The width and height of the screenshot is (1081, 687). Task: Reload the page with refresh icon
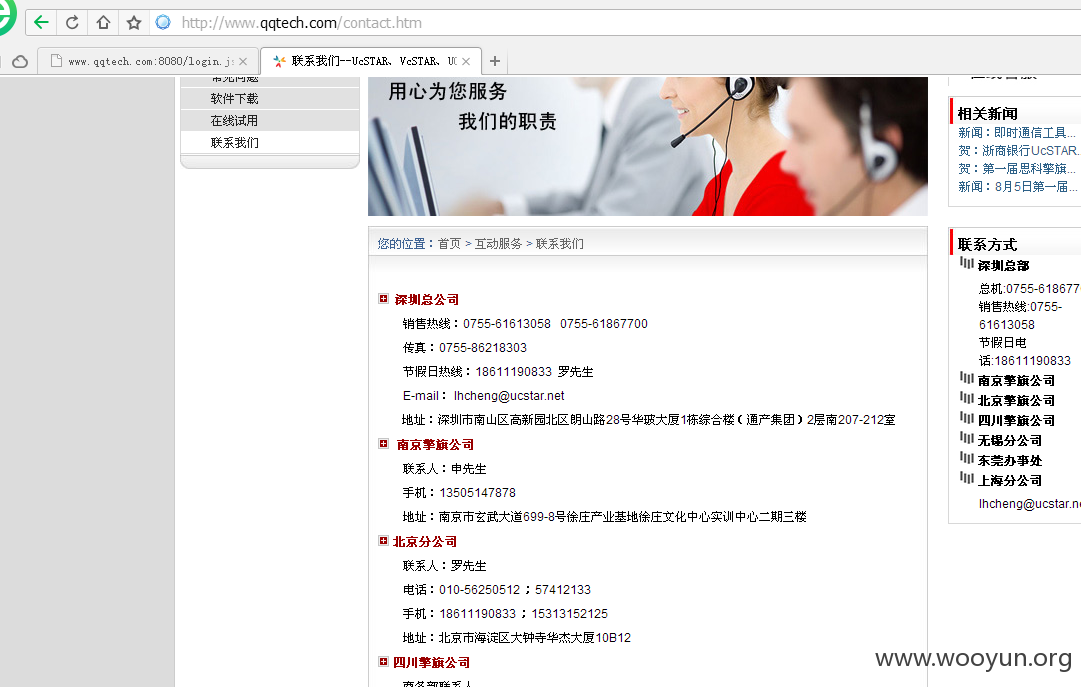click(72, 23)
